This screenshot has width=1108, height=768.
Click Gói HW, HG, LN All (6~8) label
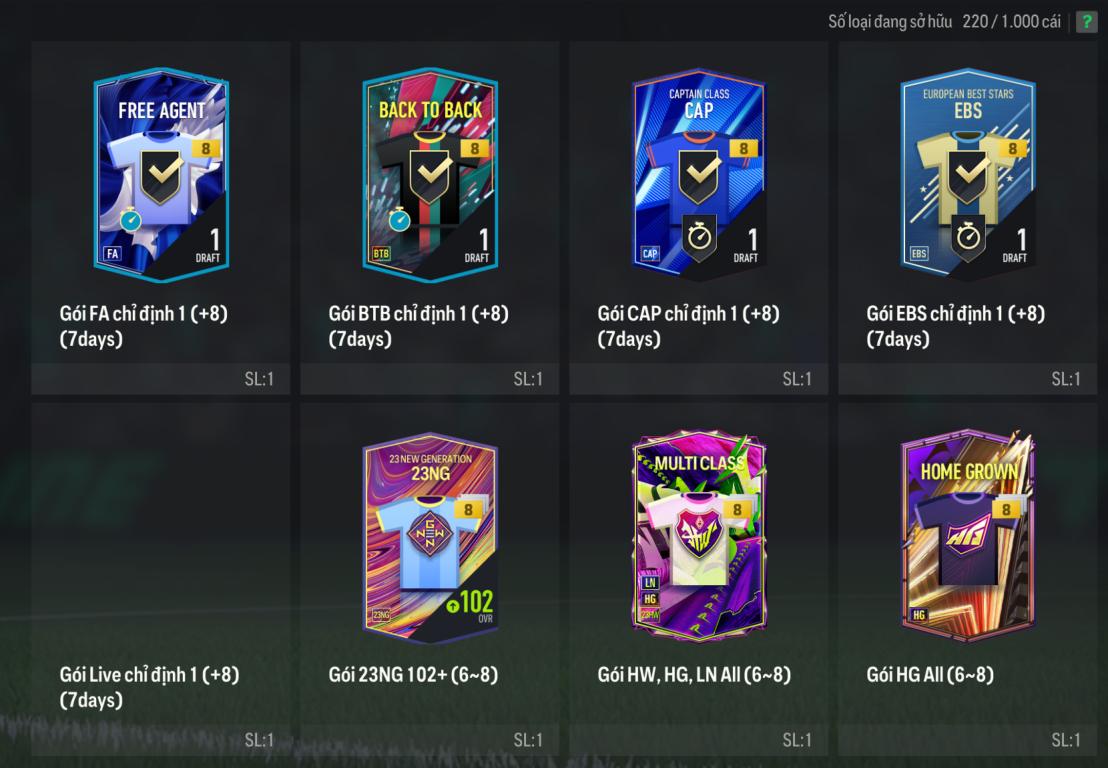[694, 675]
